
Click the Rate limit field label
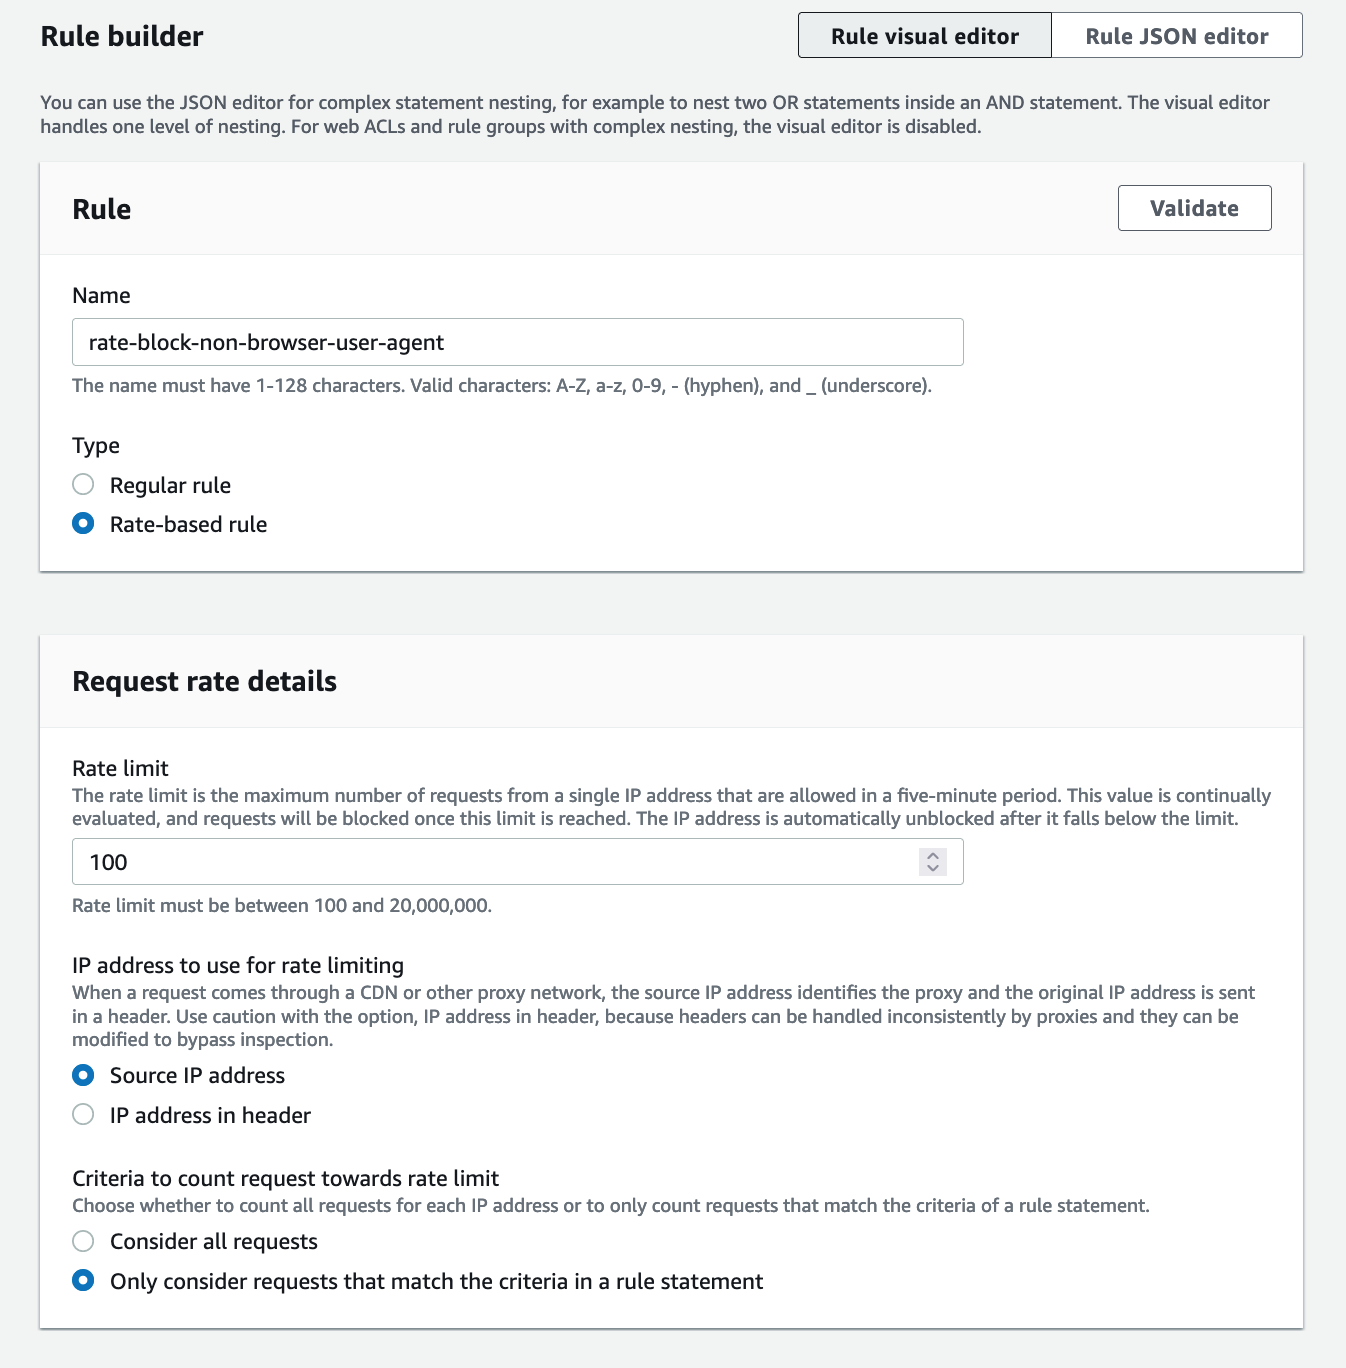pyautogui.click(x=120, y=768)
